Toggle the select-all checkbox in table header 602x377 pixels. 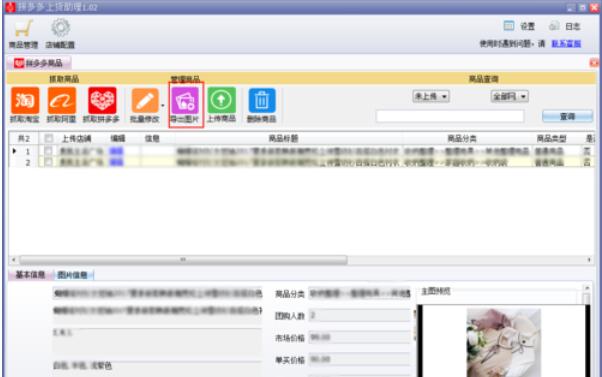[48, 138]
